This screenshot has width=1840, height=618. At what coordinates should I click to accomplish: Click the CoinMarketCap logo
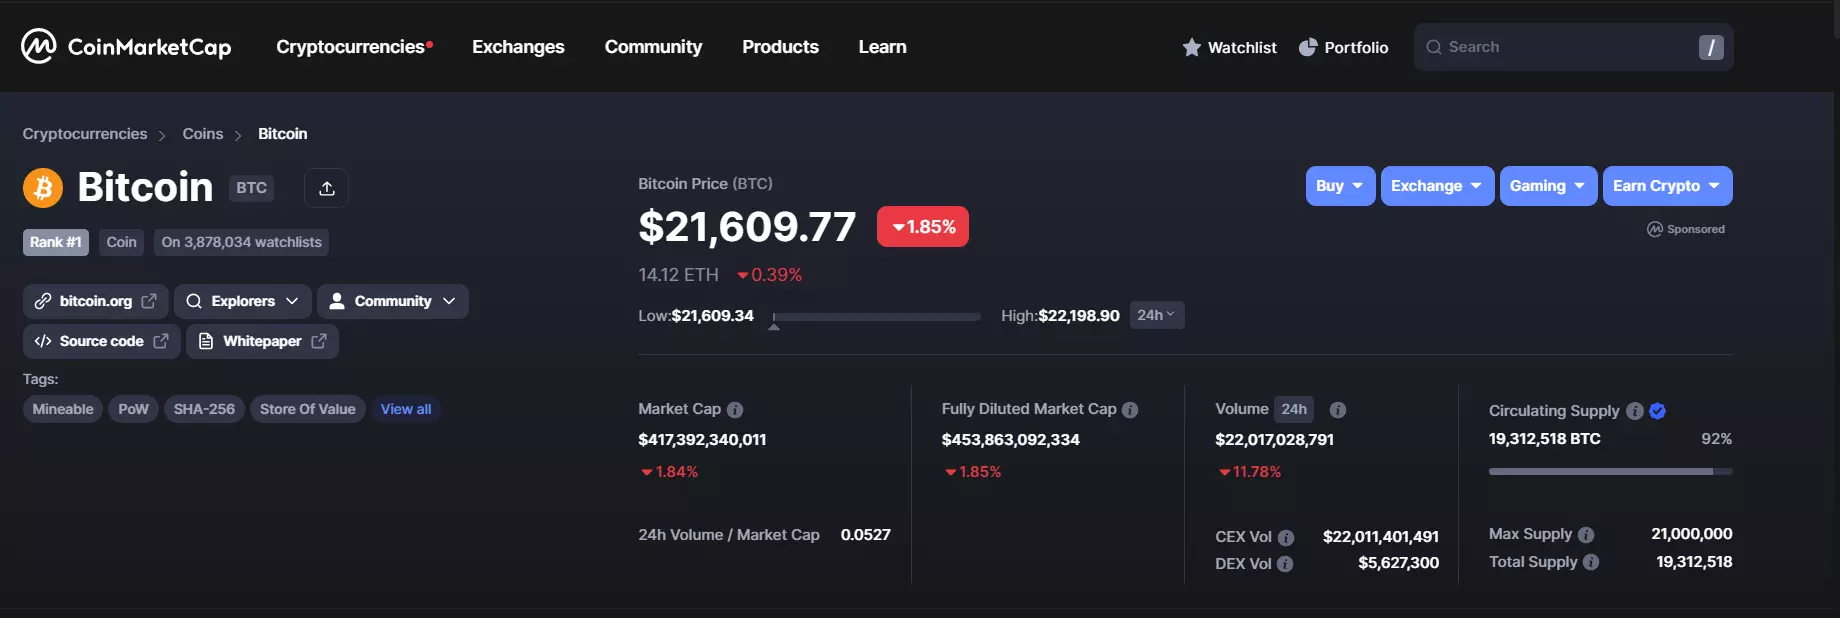point(126,46)
